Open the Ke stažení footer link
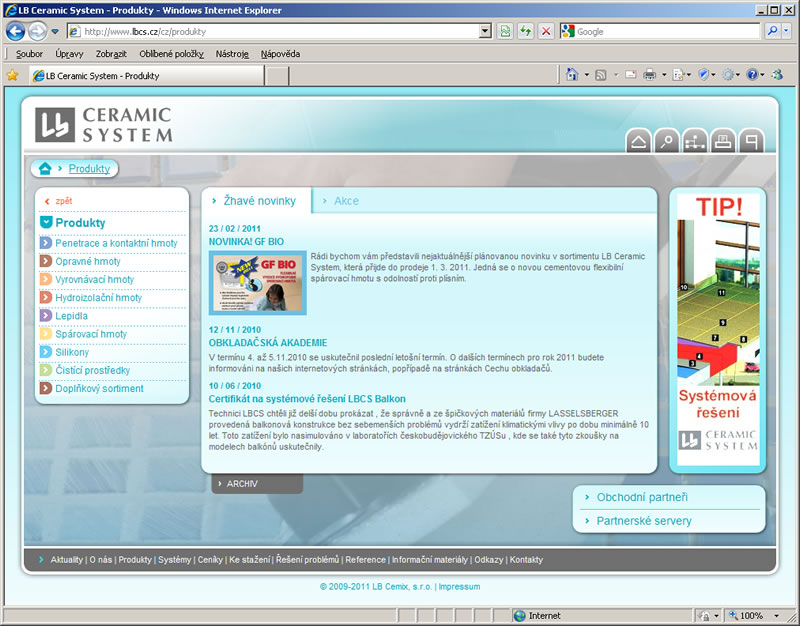This screenshot has width=800, height=626. point(249,560)
